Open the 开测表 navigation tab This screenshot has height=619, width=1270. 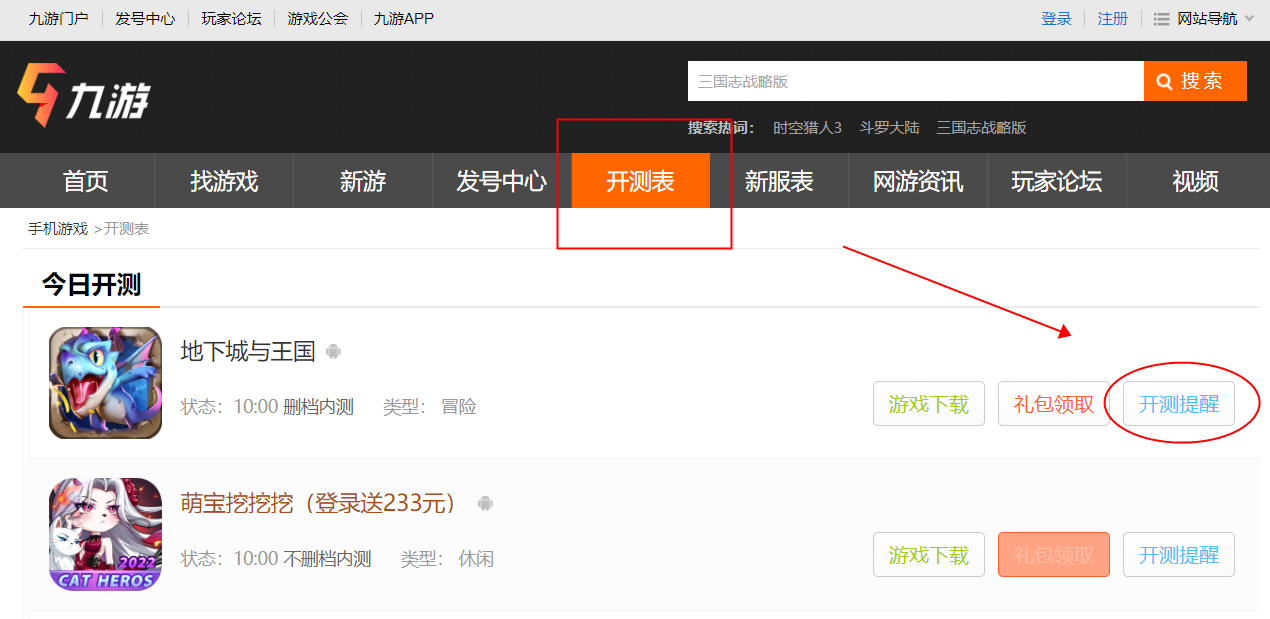[x=640, y=181]
